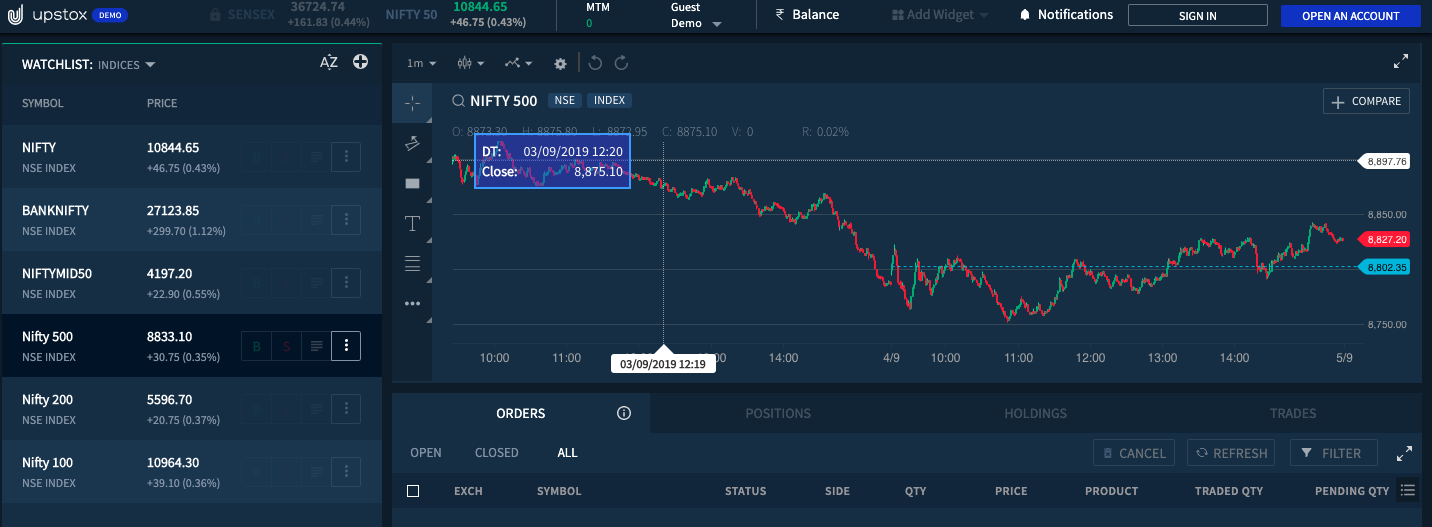1432x527 pixels.
Task: Show ALL orders filter
Action: point(567,453)
